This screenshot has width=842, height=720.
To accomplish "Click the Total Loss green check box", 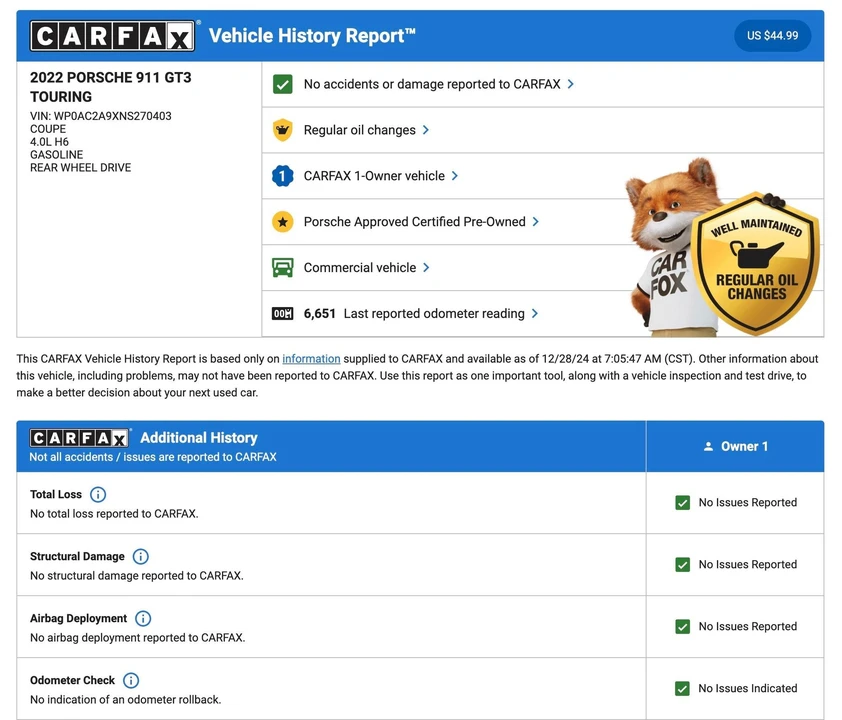I will pyautogui.click(x=683, y=503).
